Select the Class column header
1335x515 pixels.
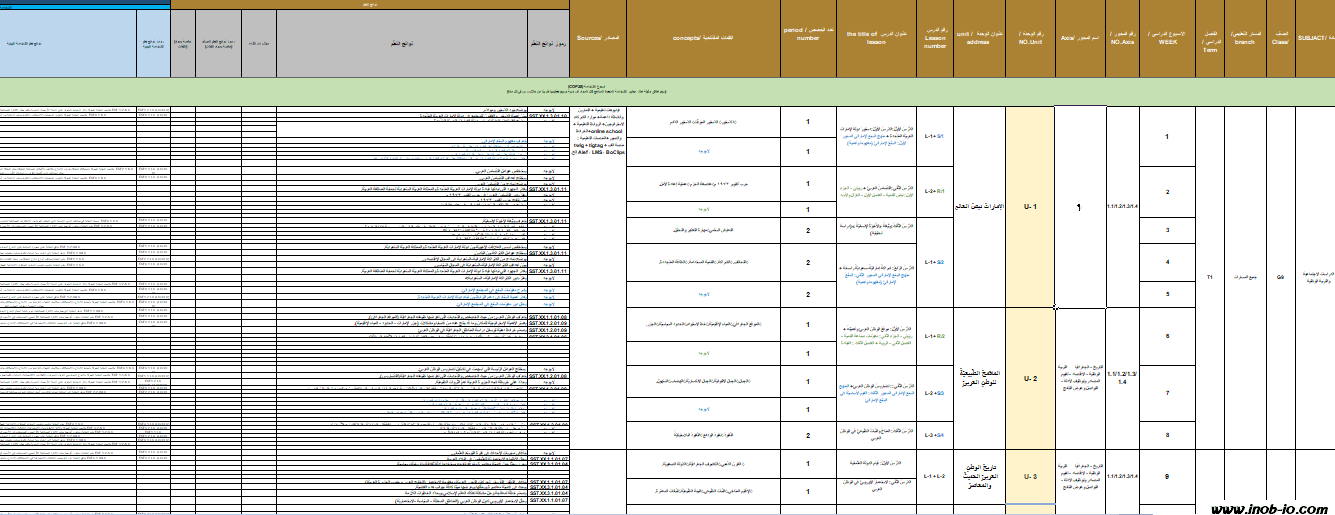pyautogui.click(x=1281, y=38)
